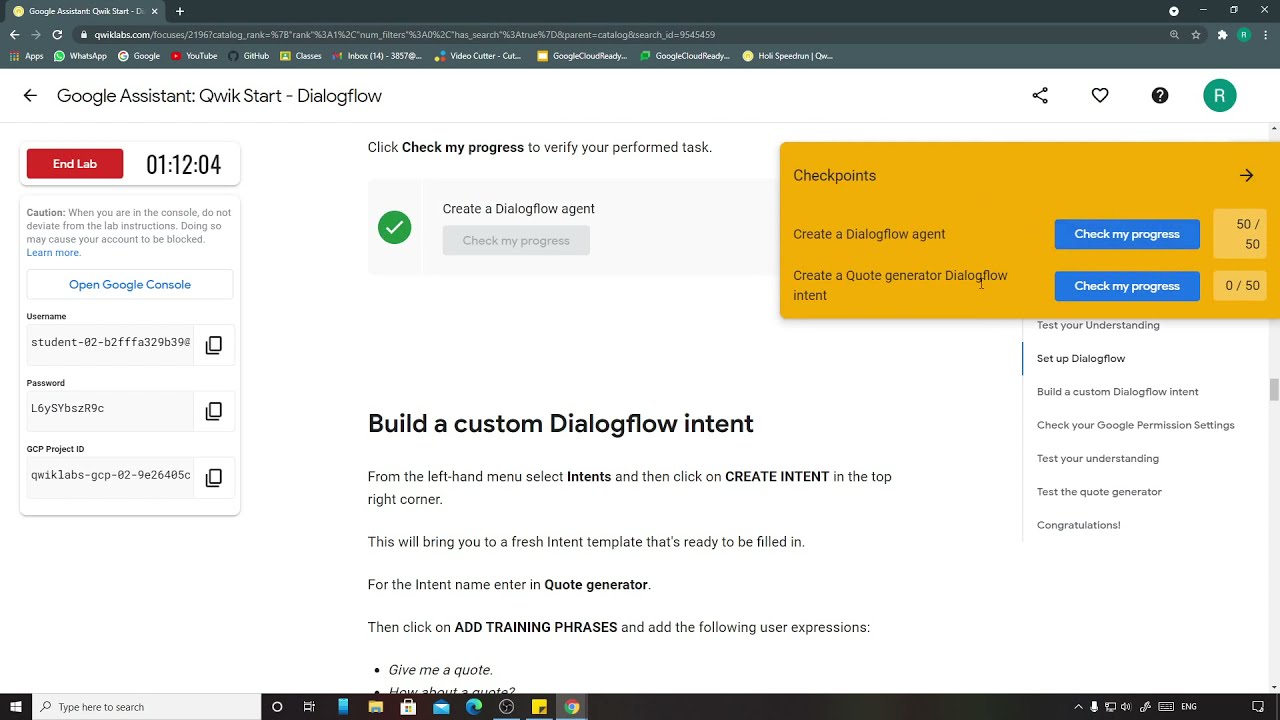Follow the Learn more link
Image resolution: width=1280 pixels, height=720 pixels.
coord(53,253)
